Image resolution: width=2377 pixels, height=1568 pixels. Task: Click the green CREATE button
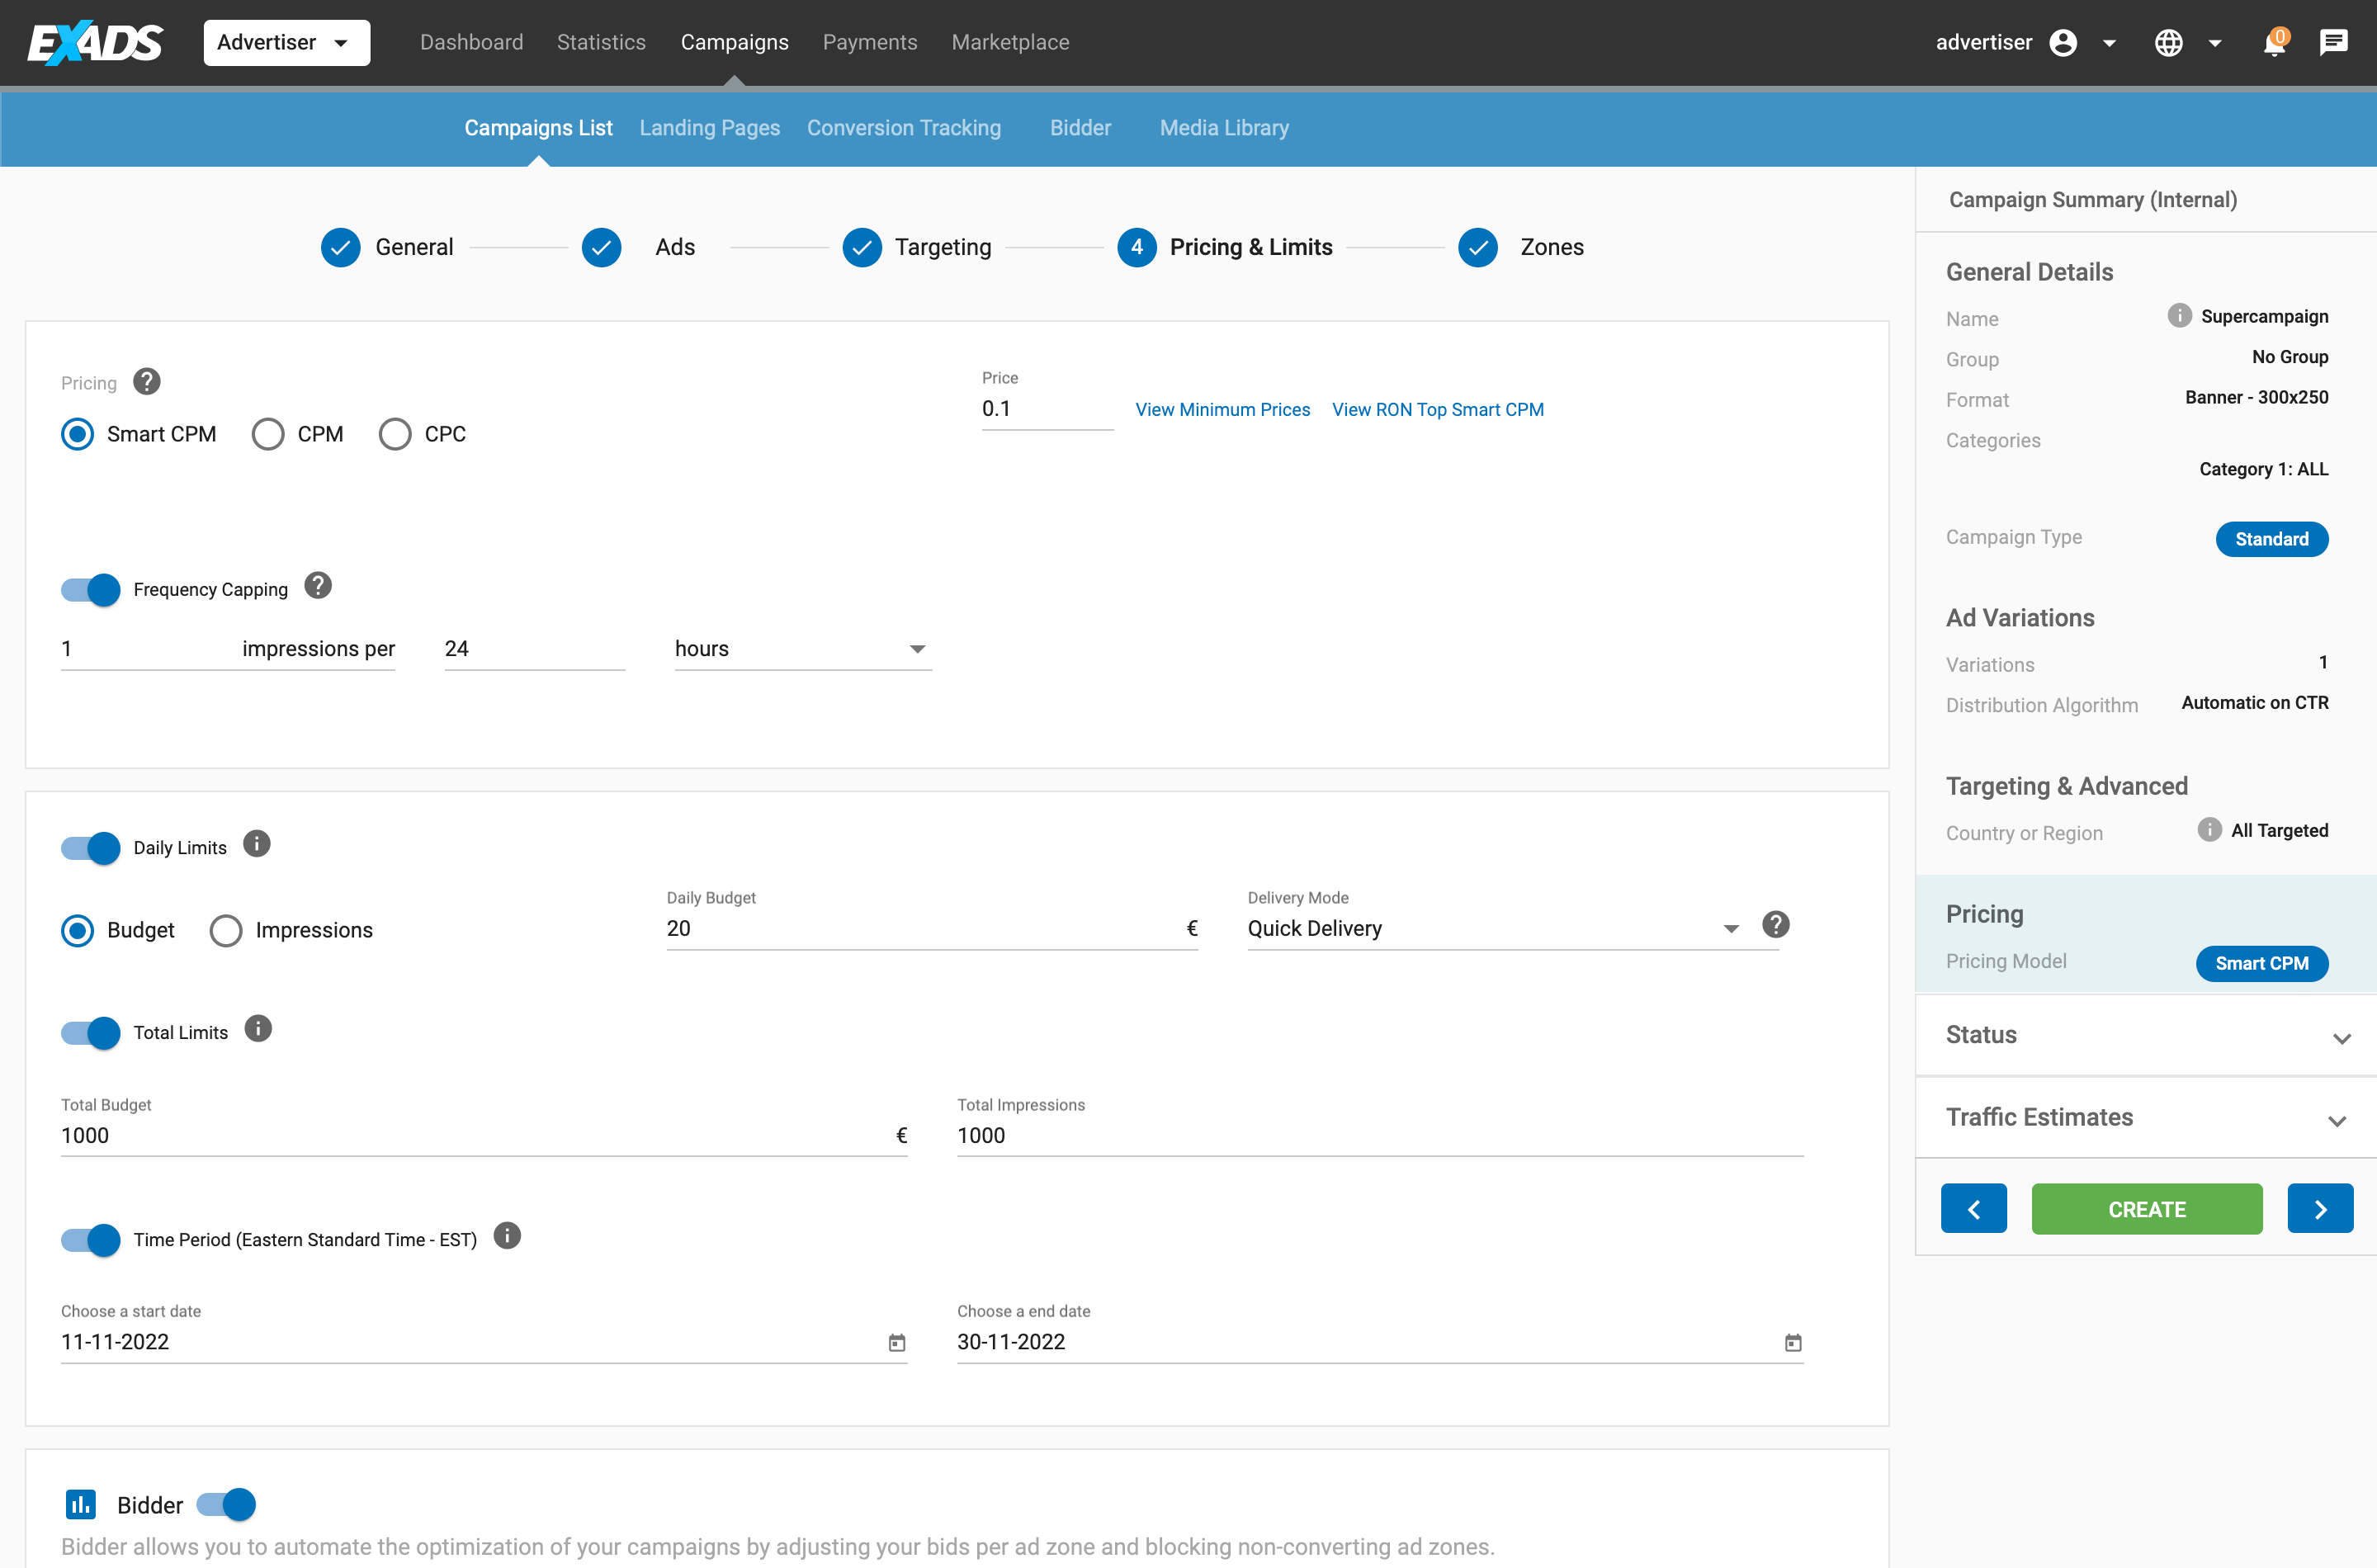2147,1209
